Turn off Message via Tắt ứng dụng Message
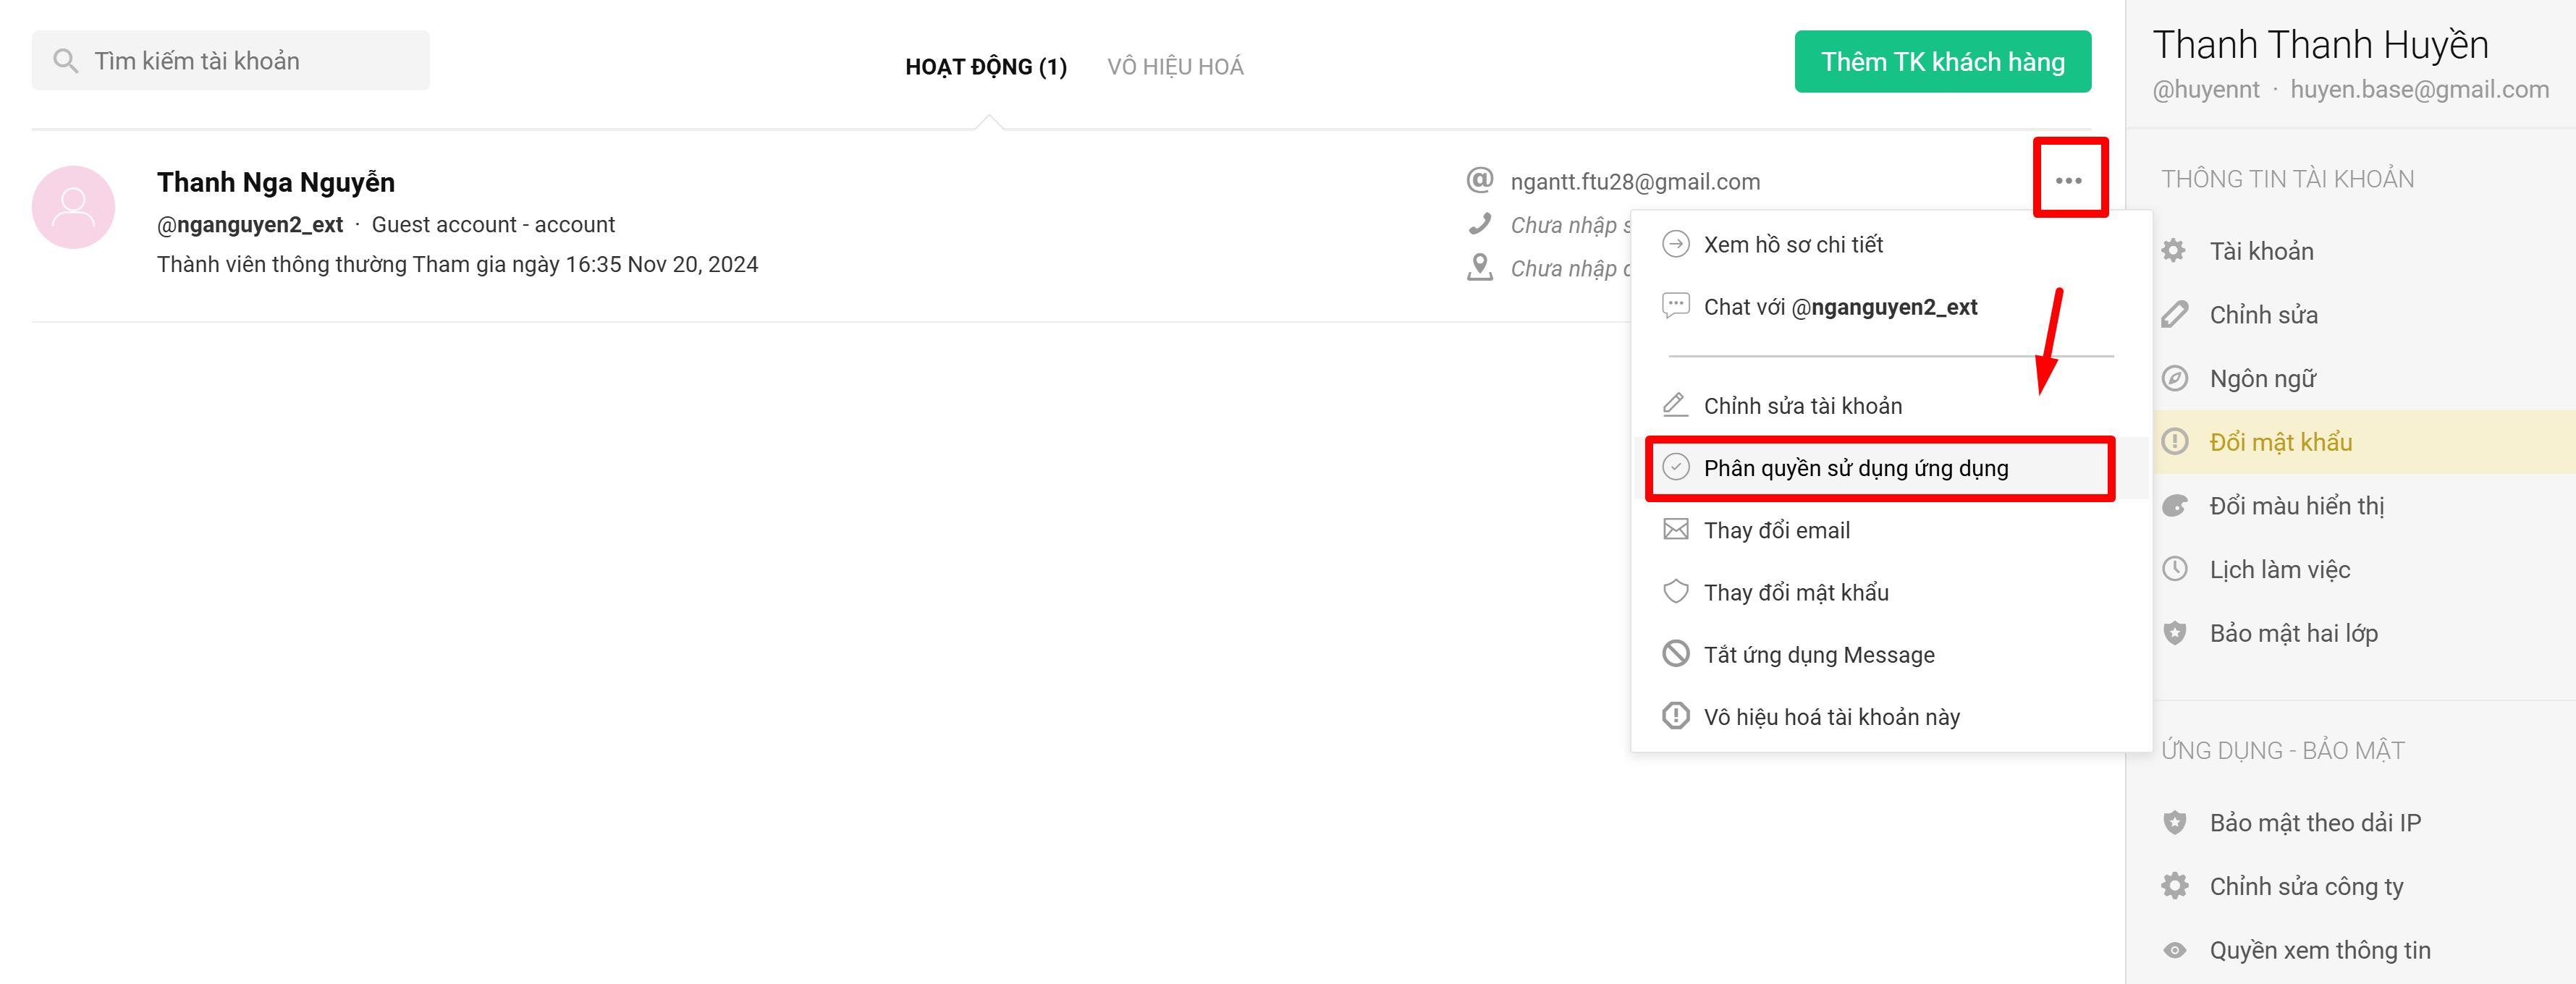The width and height of the screenshot is (2576, 984). point(1818,655)
